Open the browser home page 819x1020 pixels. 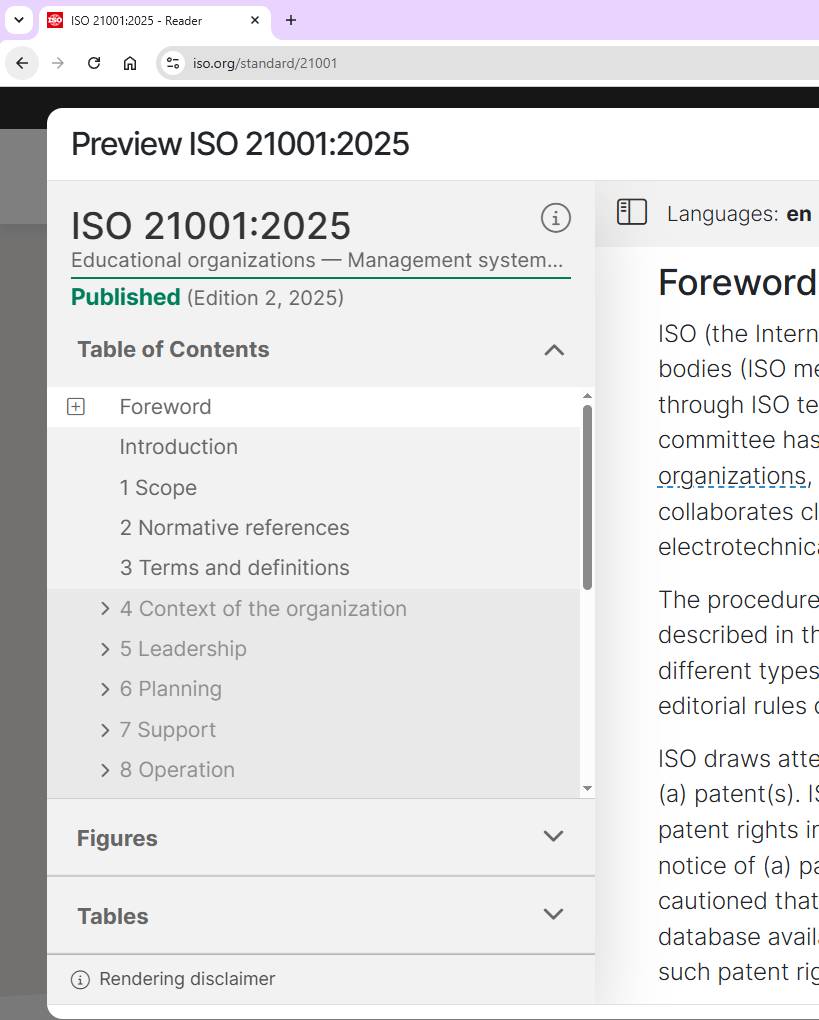point(130,63)
